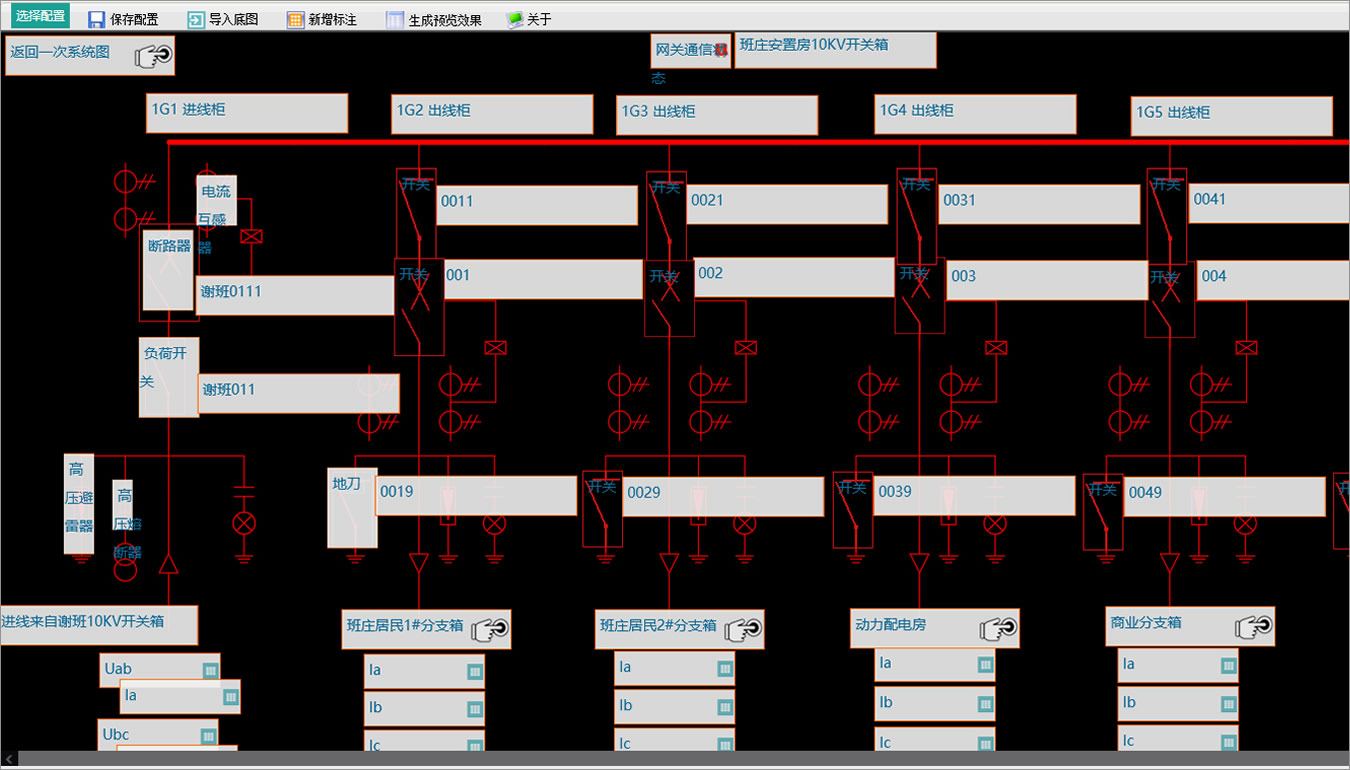Viewport: 1350px width, 770px height.
Task: Click the 谢班0111 annotation box
Action: (296, 295)
